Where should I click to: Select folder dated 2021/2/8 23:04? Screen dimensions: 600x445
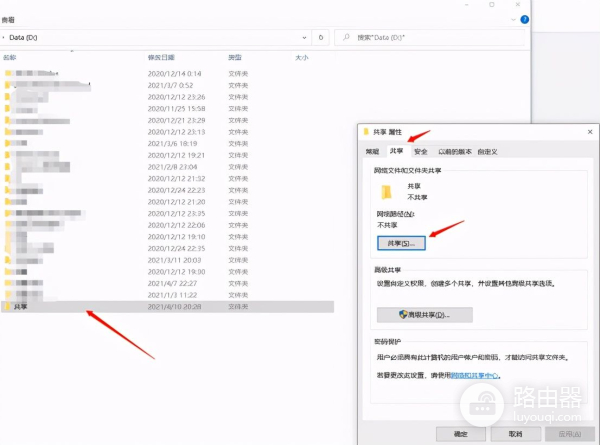(x=167, y=167)
